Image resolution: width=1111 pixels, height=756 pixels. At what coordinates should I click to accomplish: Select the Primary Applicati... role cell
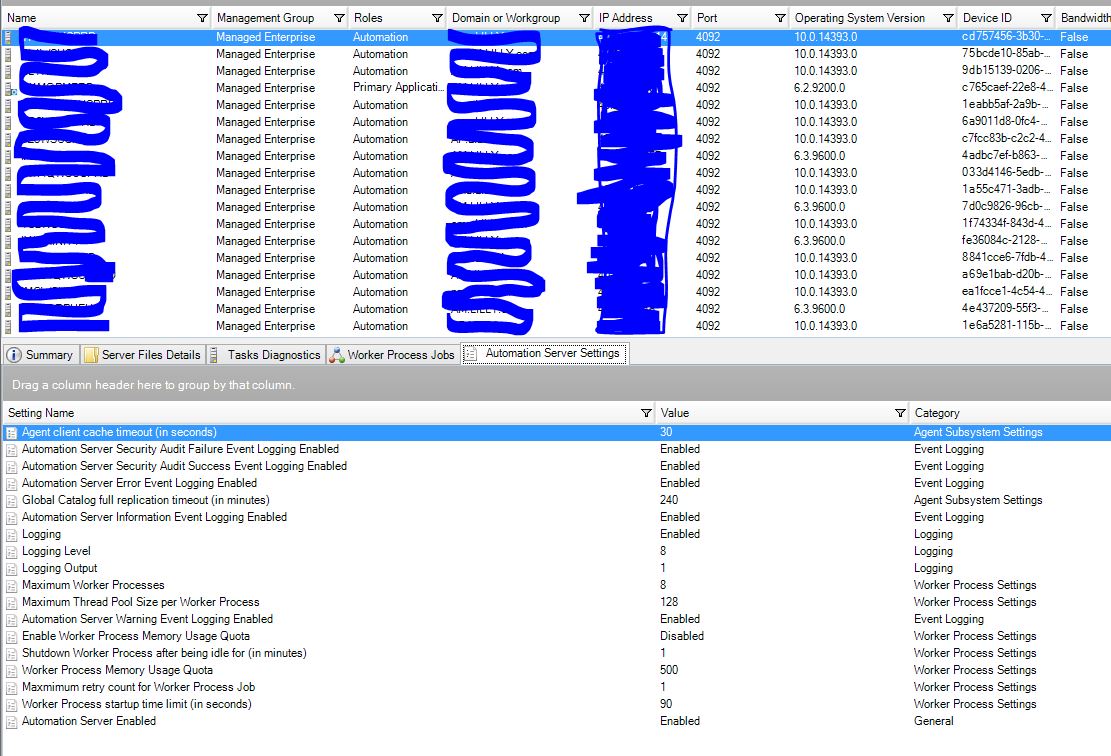click(398, 87)
